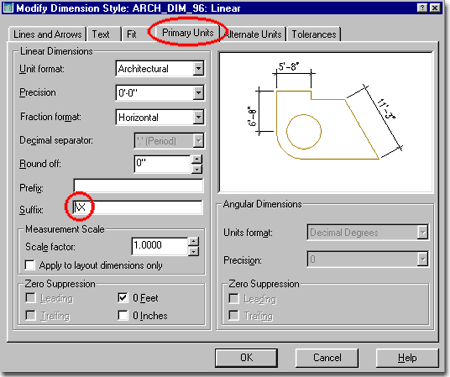The height and width of the screenshot is (377, 450).
Task: Decrease Scale factor with down arrow
Action: 193,251
